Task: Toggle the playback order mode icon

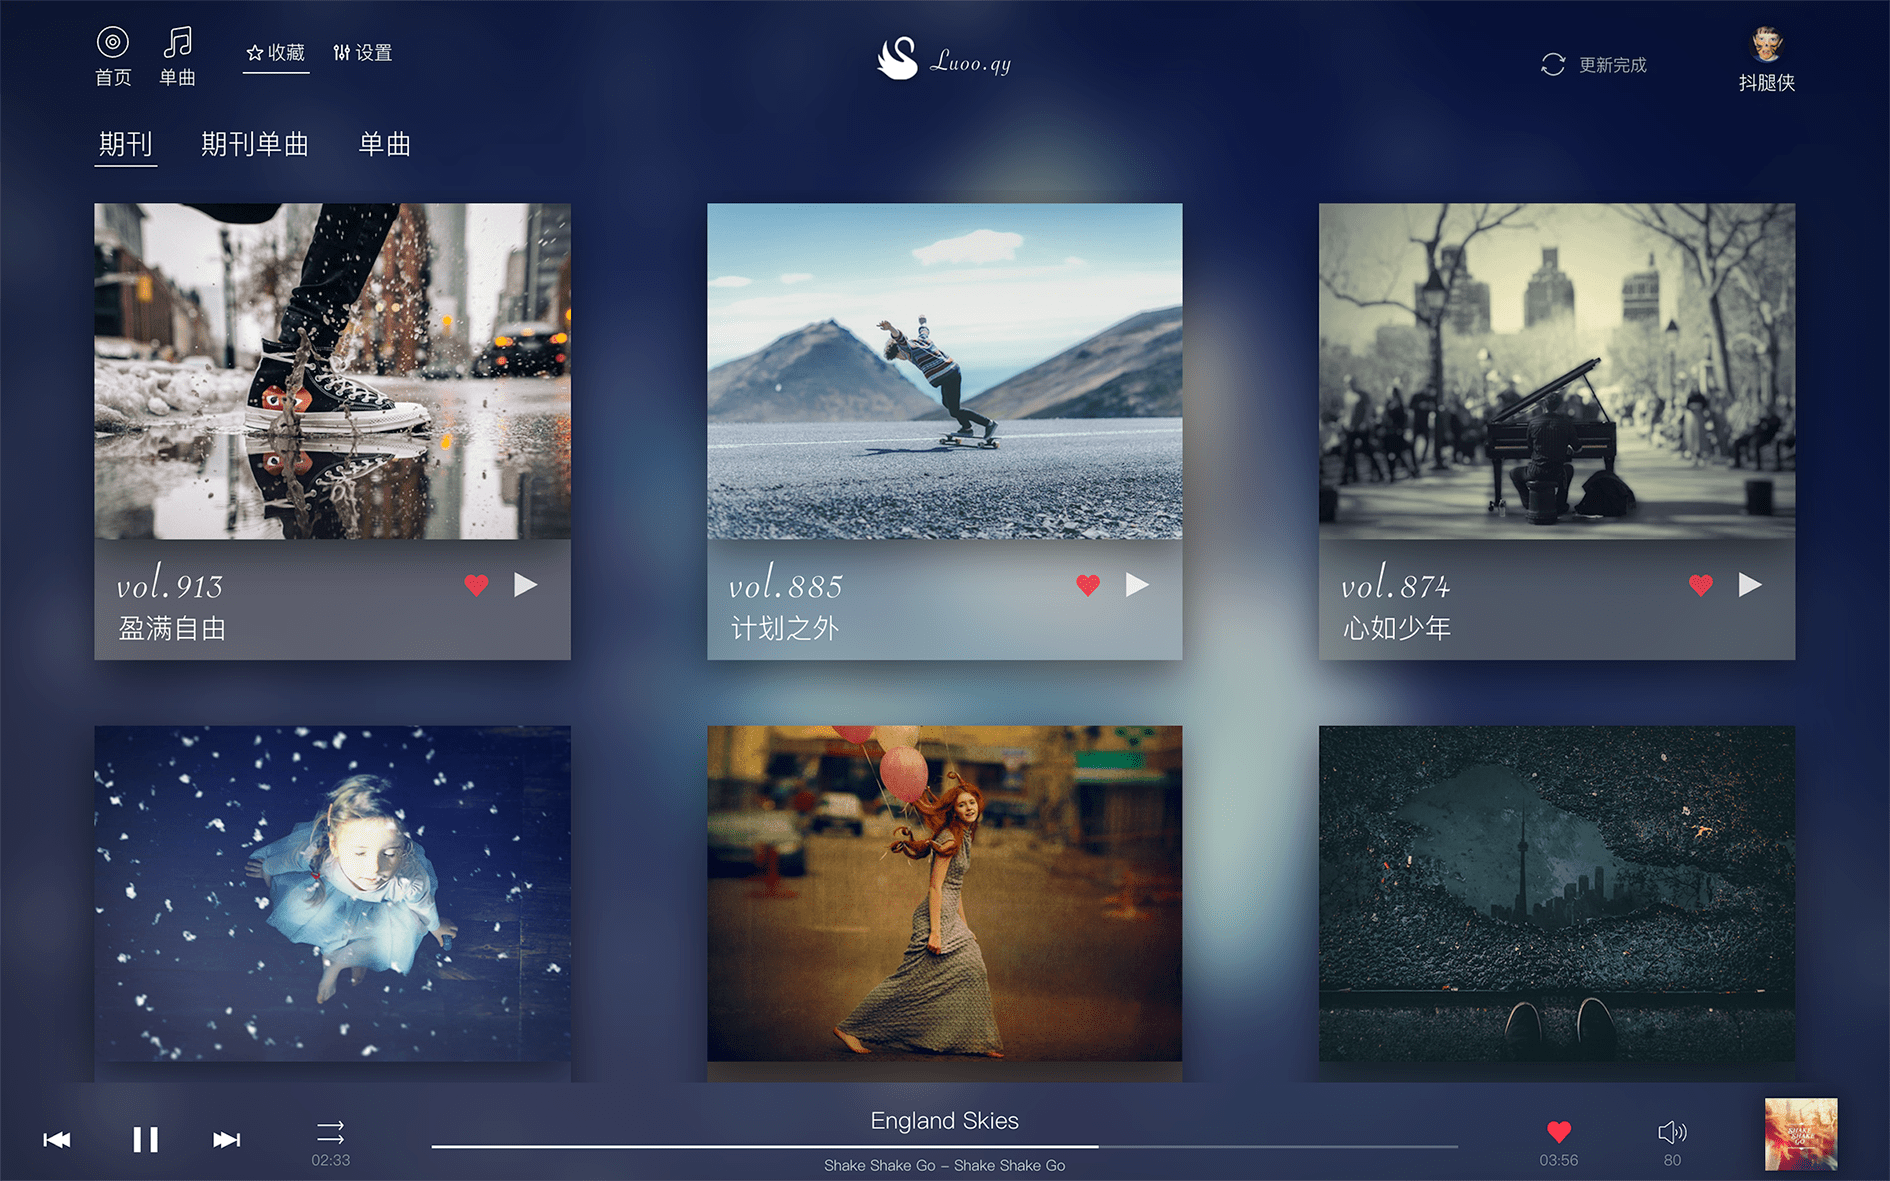Action: pyautogui.click(x=330, y=1132)
